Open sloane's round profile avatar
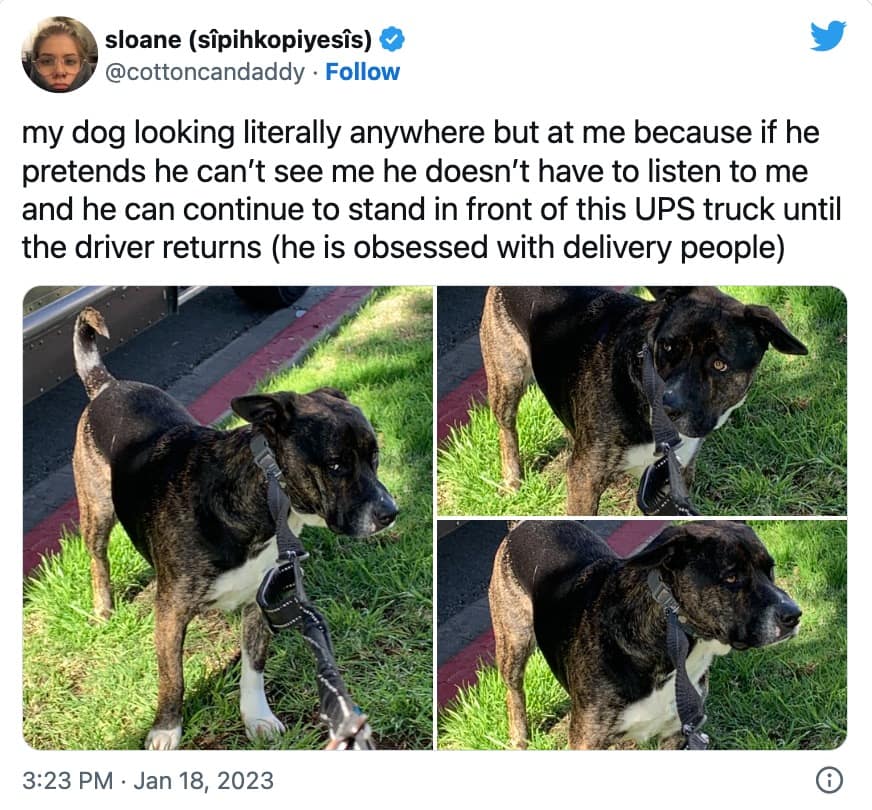Image resolution: width=872 pixels, height=810 pixels. pyautogui.click(x=60, y=54)
